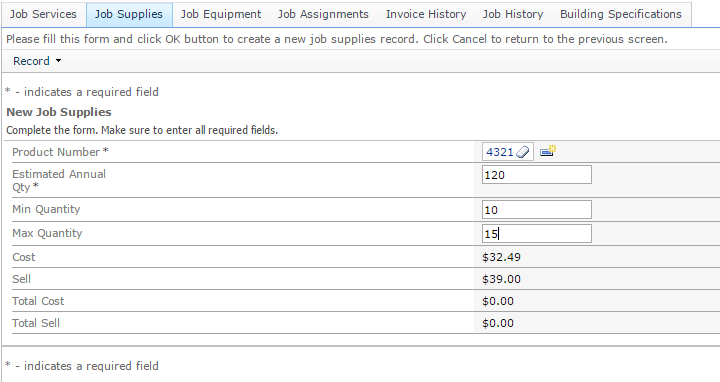Screen dimensions: 720x382
Task: Switch to the Job Services tab
Action: point(43,14)
